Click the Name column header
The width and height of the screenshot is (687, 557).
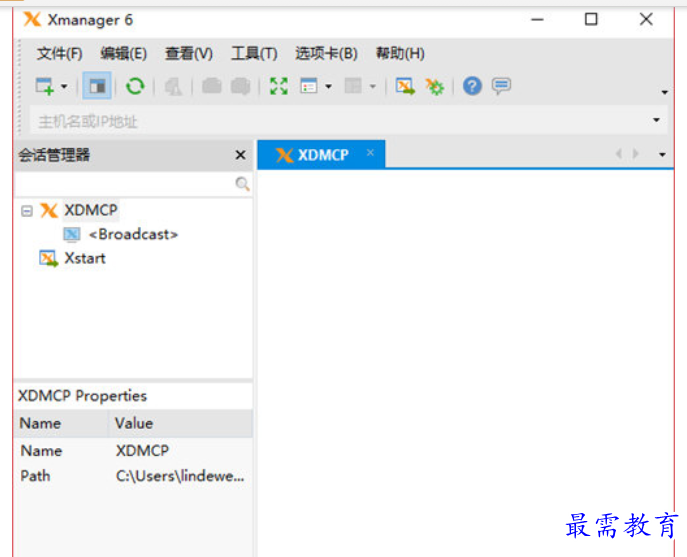(x=61, y=423)
